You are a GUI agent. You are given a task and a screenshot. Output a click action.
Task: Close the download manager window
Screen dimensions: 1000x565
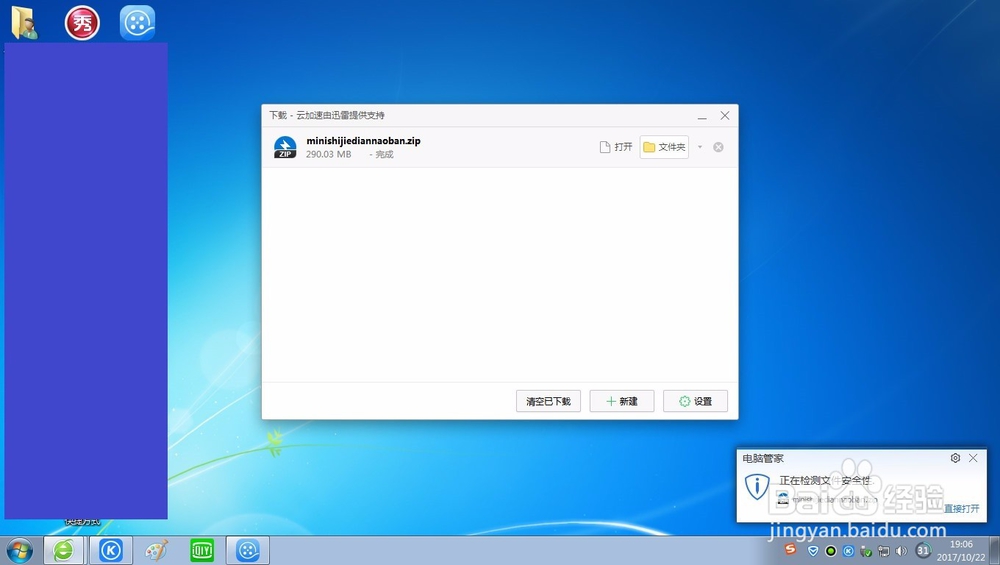click(725, 115)
